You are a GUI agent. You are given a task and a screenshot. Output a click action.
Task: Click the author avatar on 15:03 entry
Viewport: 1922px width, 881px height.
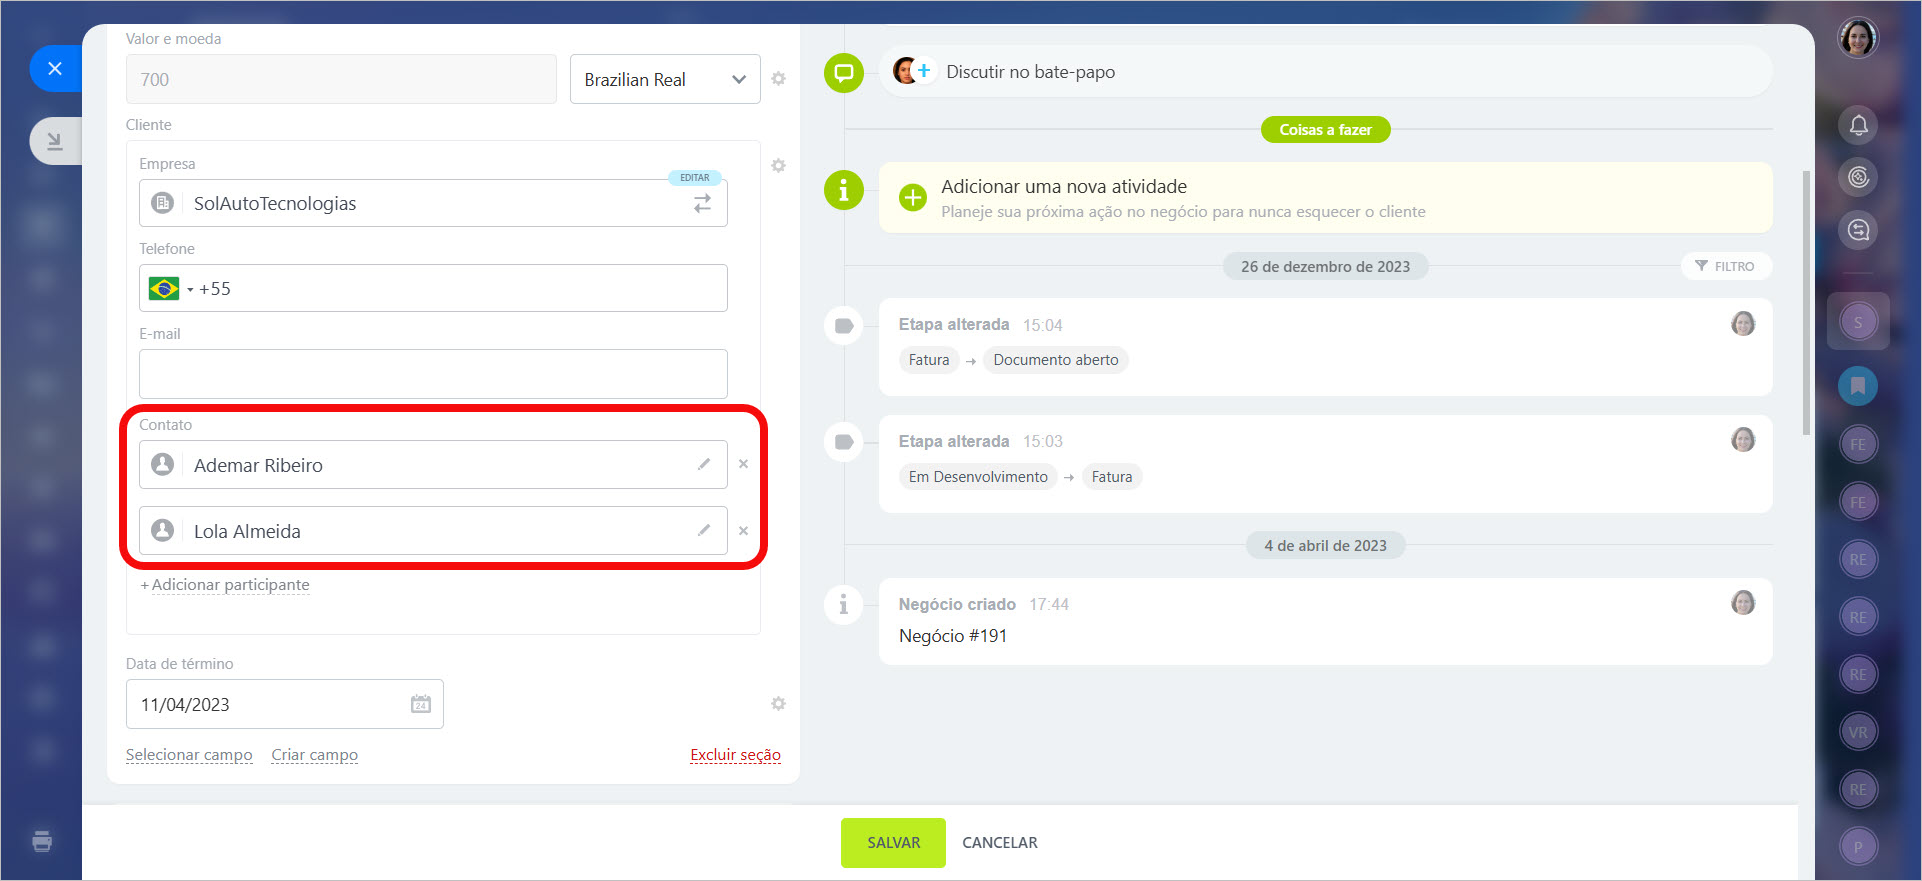(1743, 439)
